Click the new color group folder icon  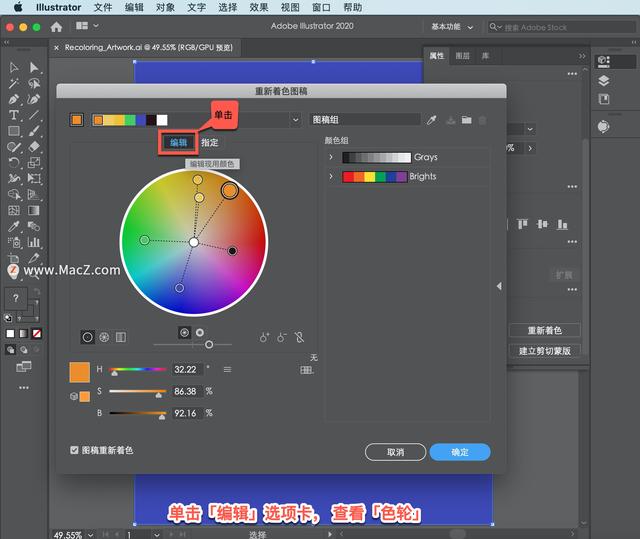(x=466, y=120)
